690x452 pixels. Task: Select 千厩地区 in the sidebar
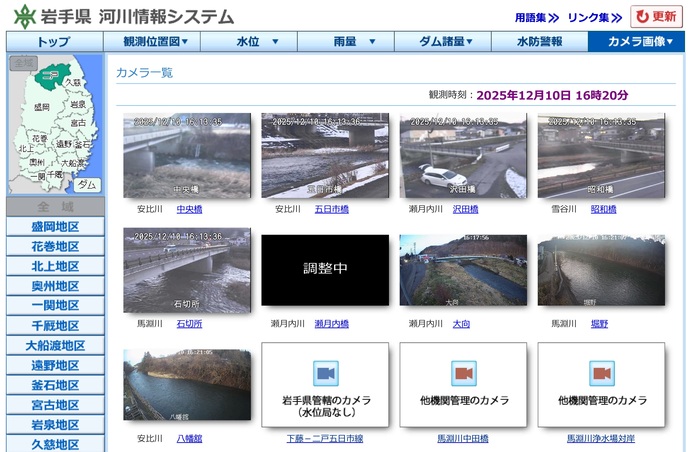click(x=55, y=326)
